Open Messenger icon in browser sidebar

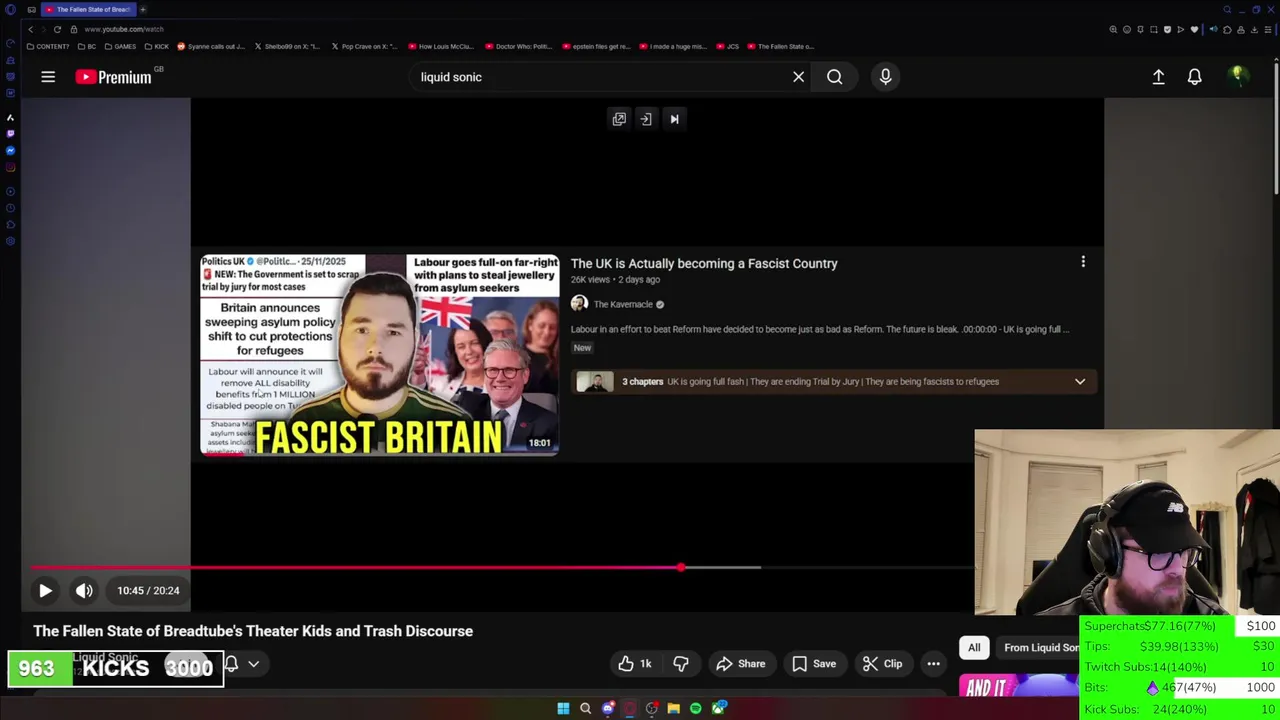[x=10, y=151]
